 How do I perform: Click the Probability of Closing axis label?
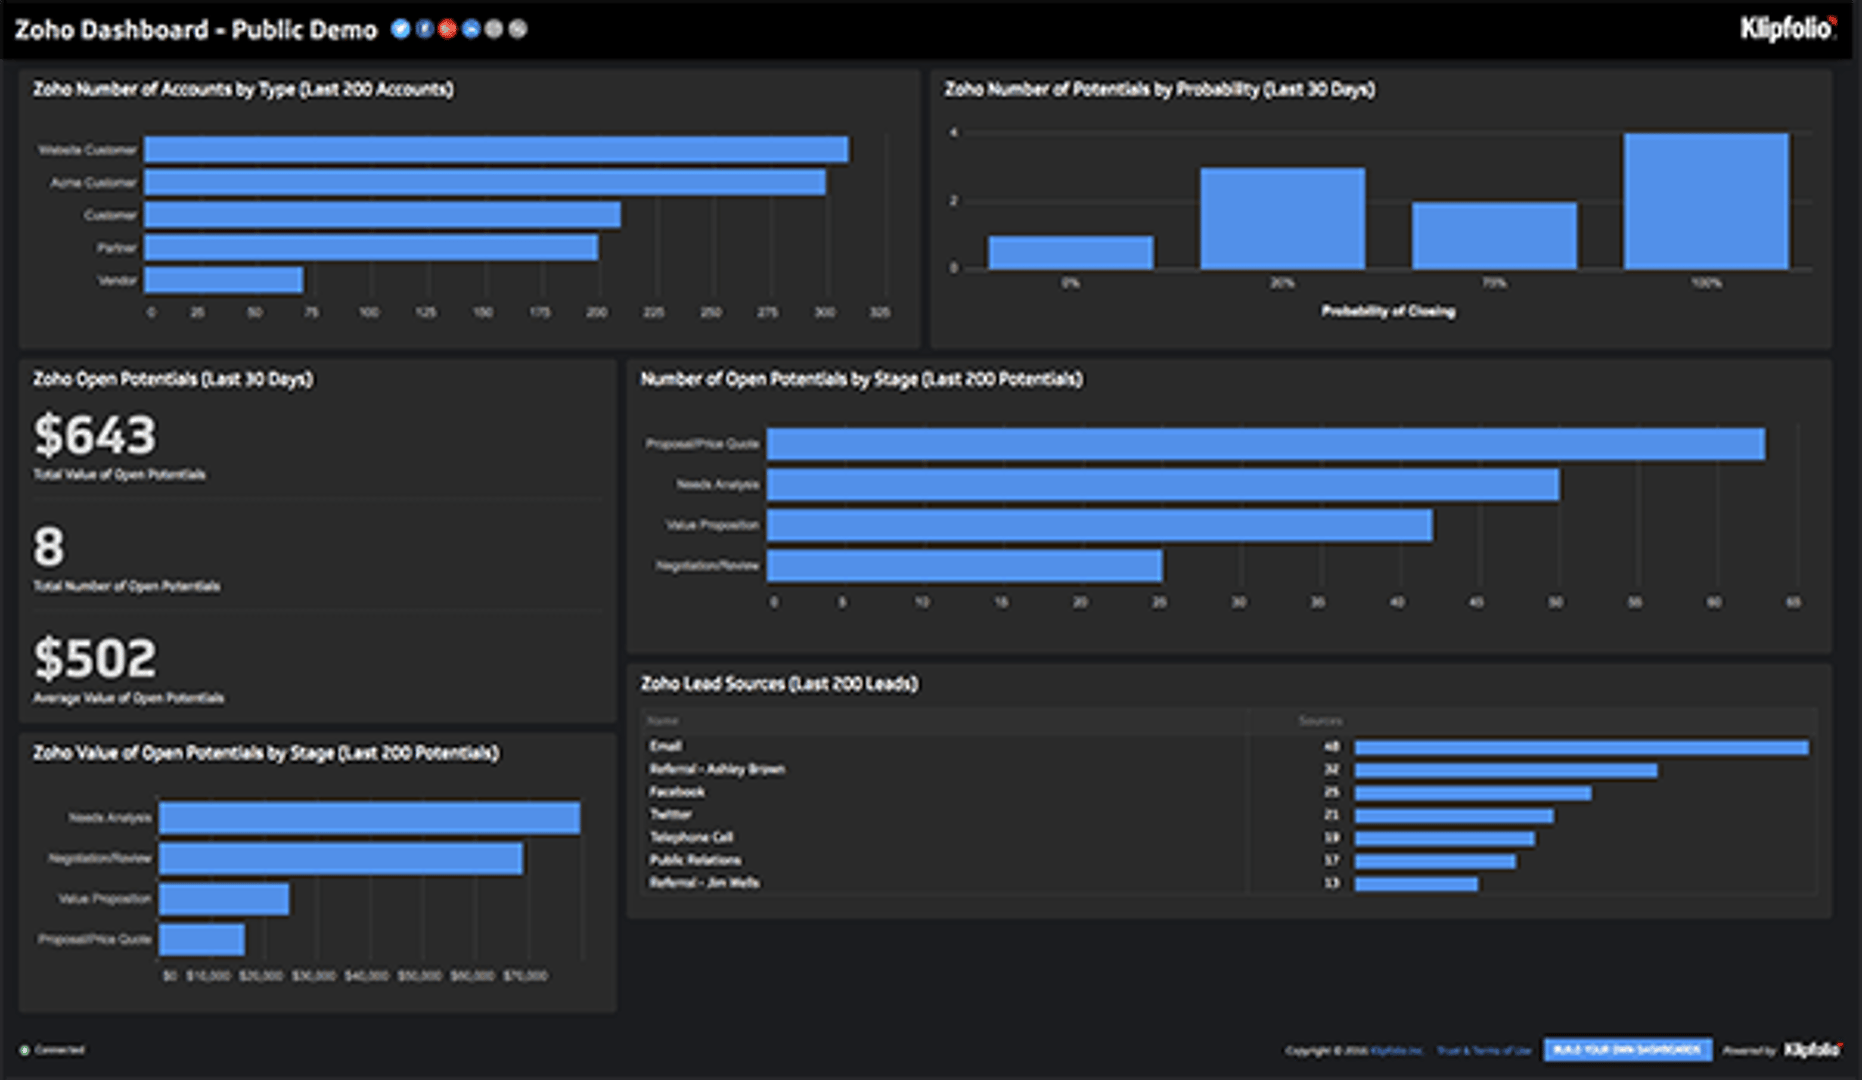[1388, 312]
